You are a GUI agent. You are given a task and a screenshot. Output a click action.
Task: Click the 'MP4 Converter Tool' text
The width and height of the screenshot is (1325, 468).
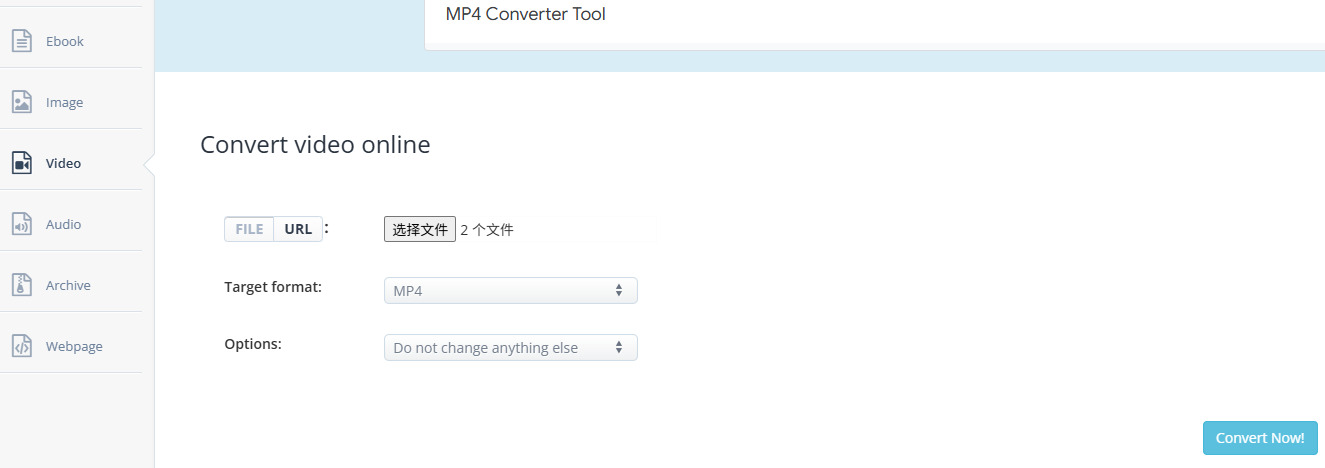pyautogui.click(x=526, y=14)
